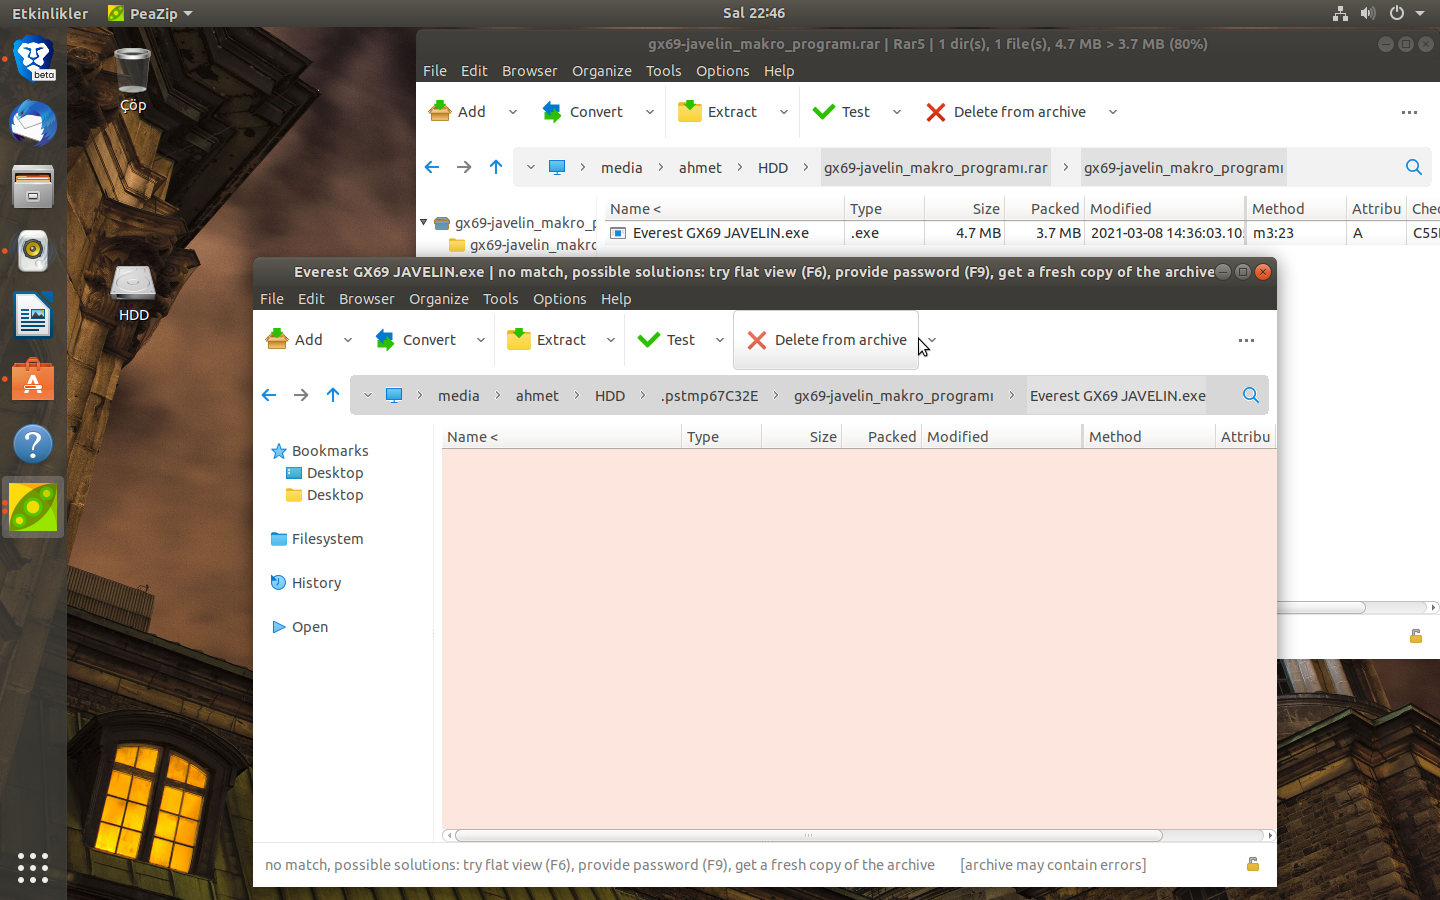Select Everest GX69 JAVELIN.exe breadcrumb

click(x=1118, y=396)
